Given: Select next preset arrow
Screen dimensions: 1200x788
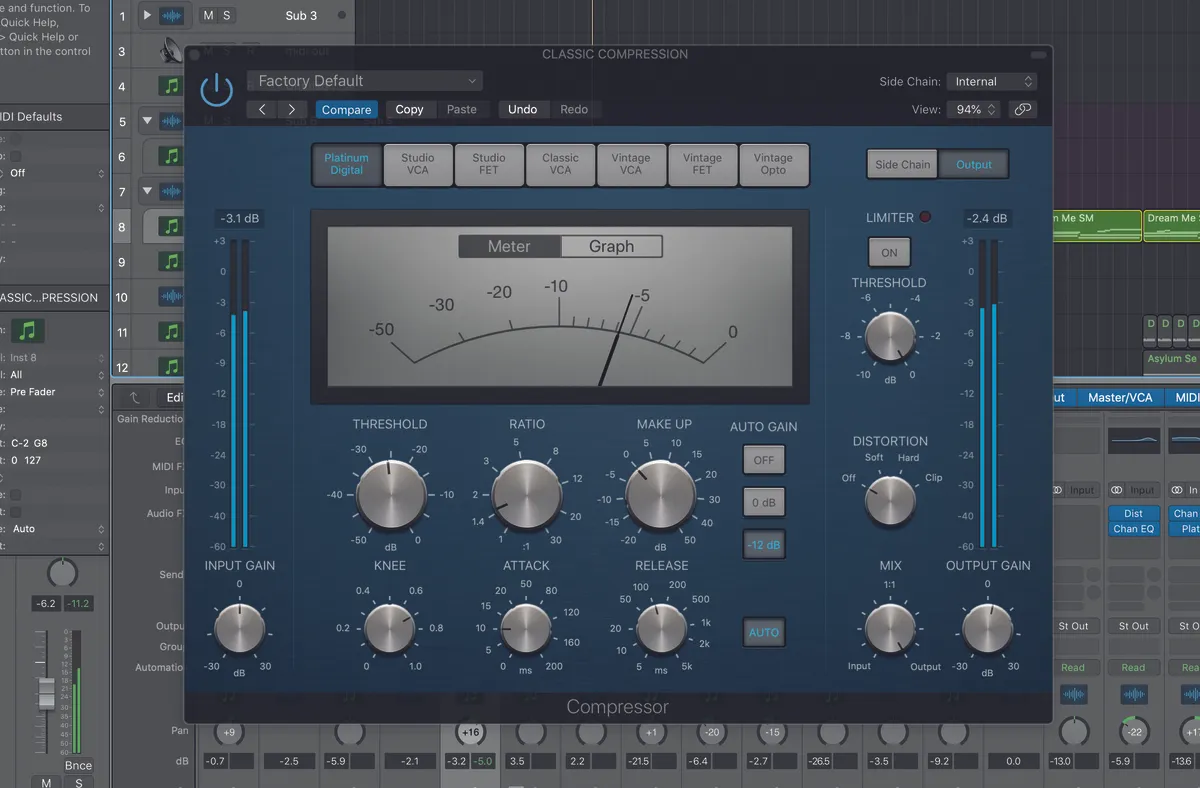Looking at the screenshot, I should coord(292,110).
